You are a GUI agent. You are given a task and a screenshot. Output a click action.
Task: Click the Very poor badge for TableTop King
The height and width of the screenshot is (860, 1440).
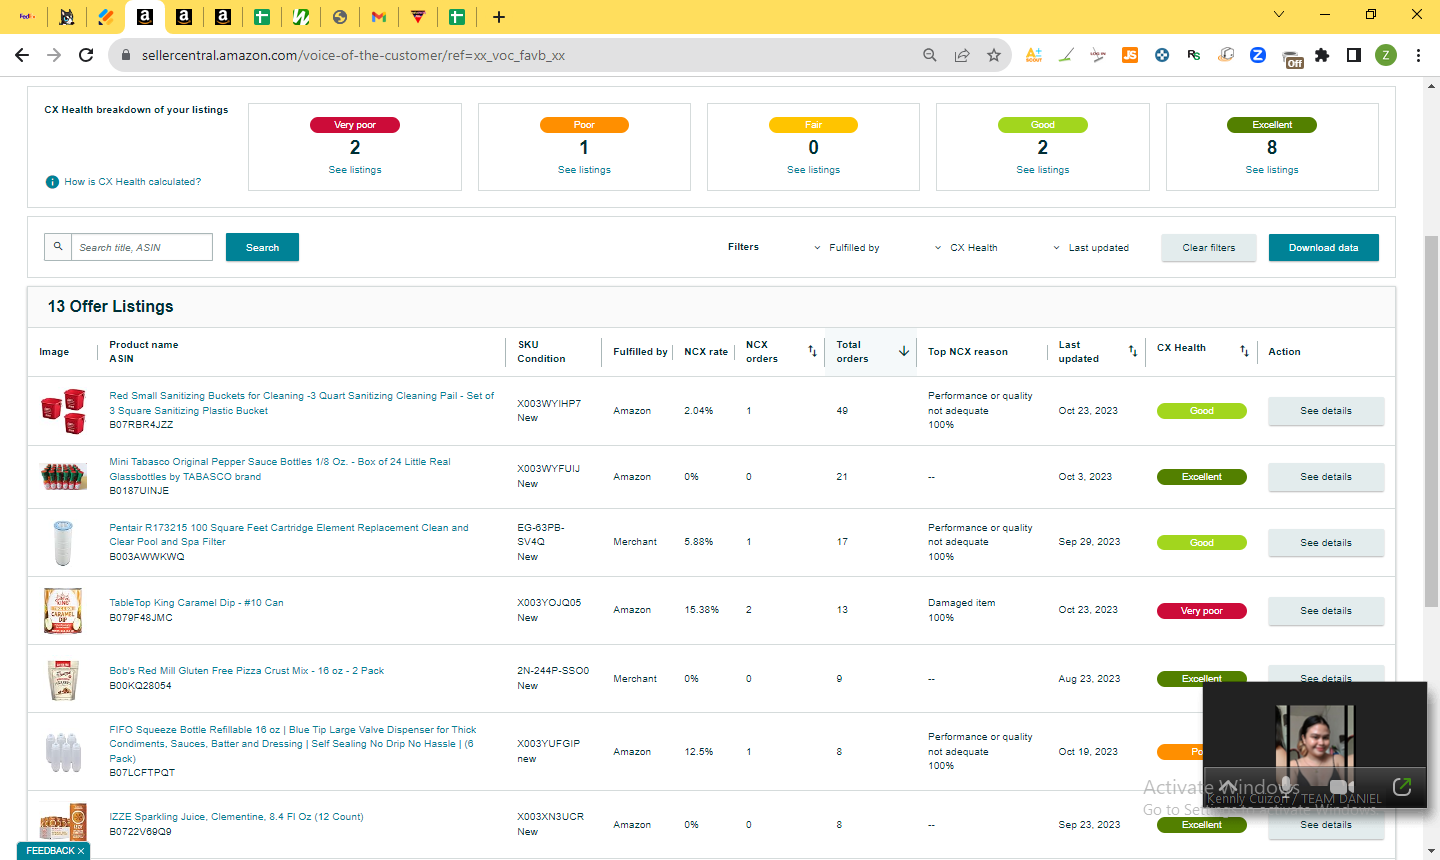pyautogui.click(x=1202, y=611)
